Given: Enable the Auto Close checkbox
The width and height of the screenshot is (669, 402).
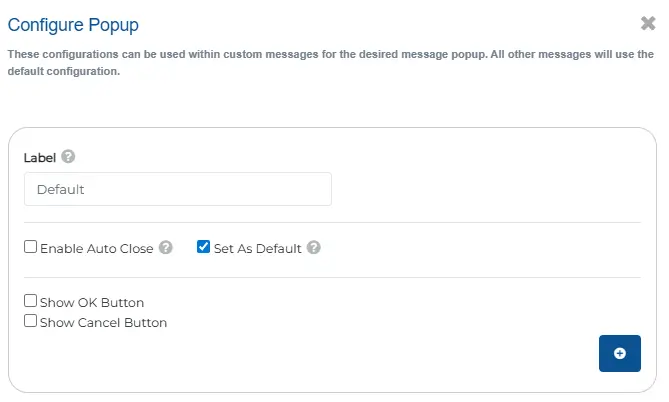Looking at the screenshot, I should (x=30, y=247).
